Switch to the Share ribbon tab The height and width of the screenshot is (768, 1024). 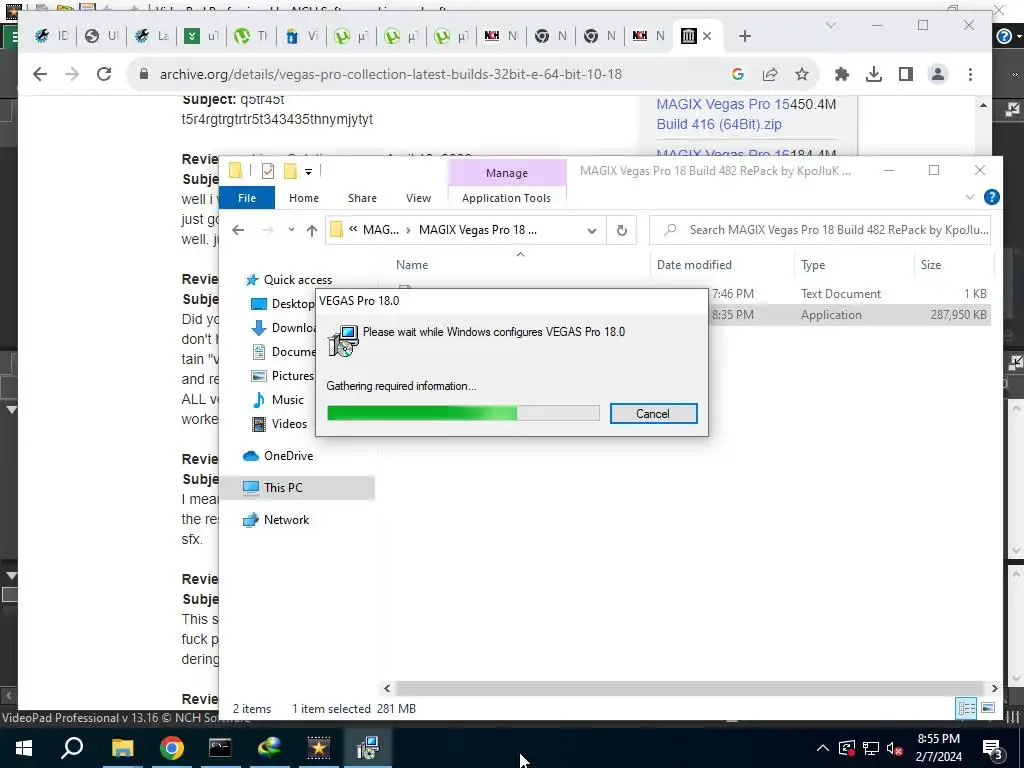click(362, 198)
